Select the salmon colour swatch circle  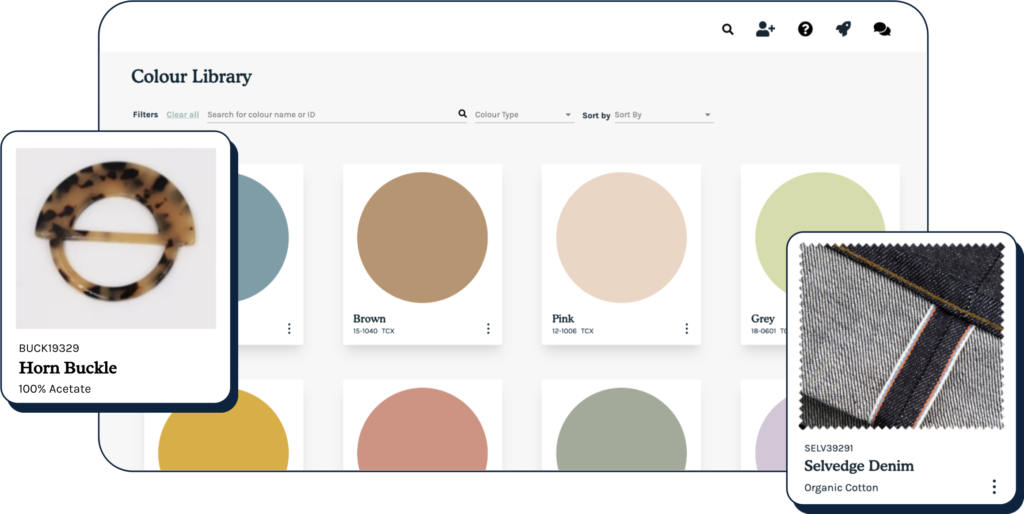coord(423,429)
